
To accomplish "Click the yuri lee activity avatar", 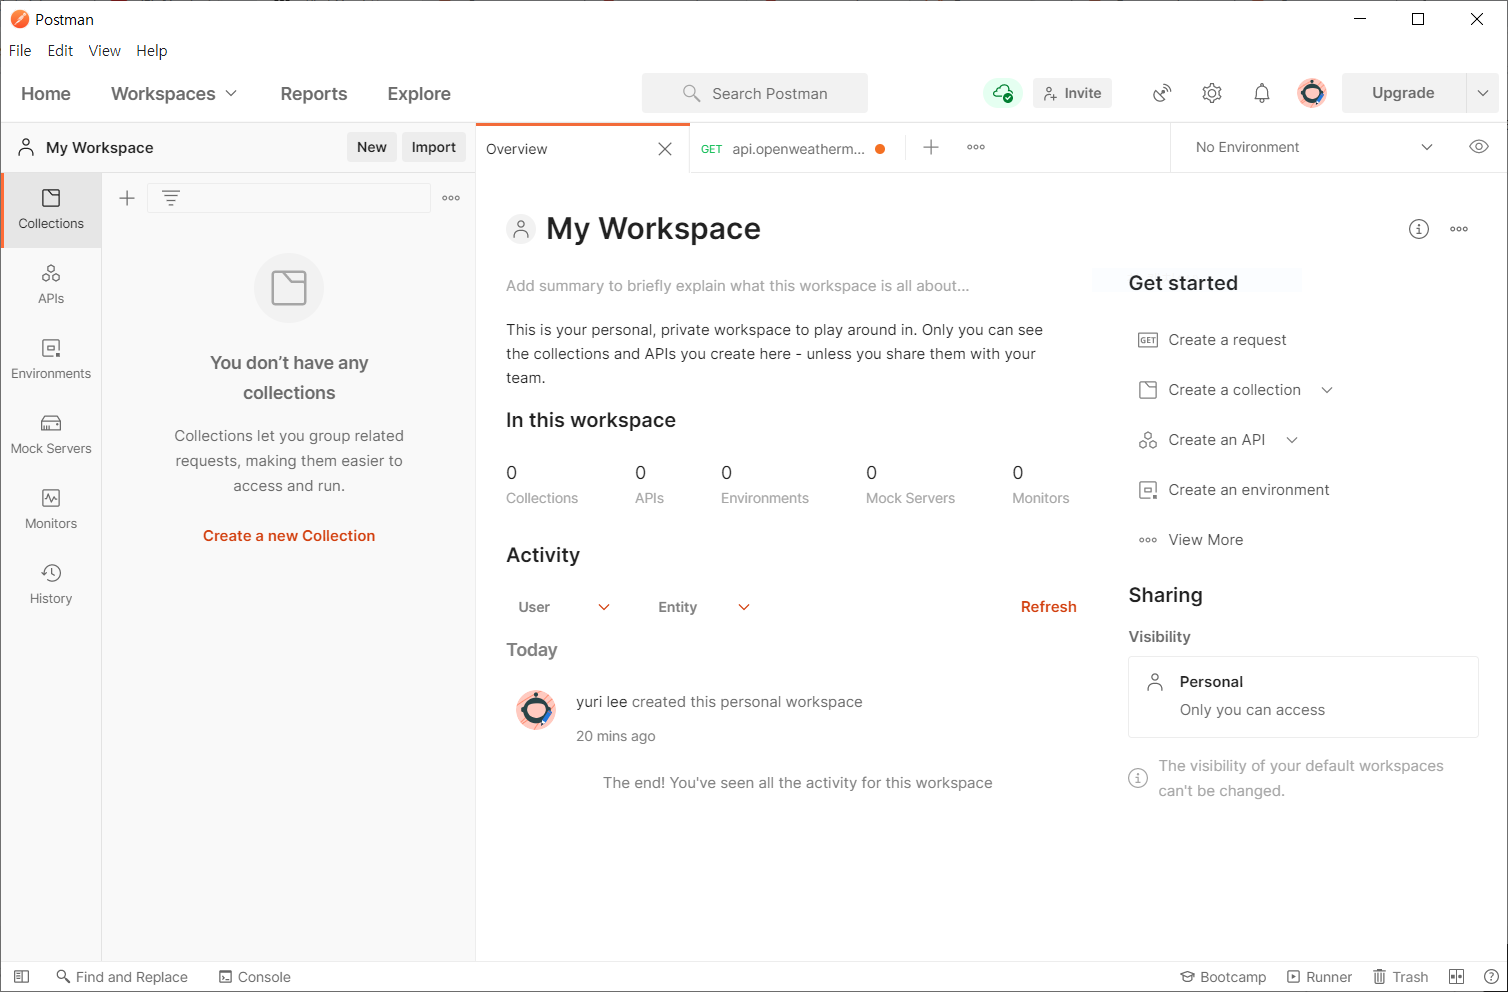I will coord(536,710).
